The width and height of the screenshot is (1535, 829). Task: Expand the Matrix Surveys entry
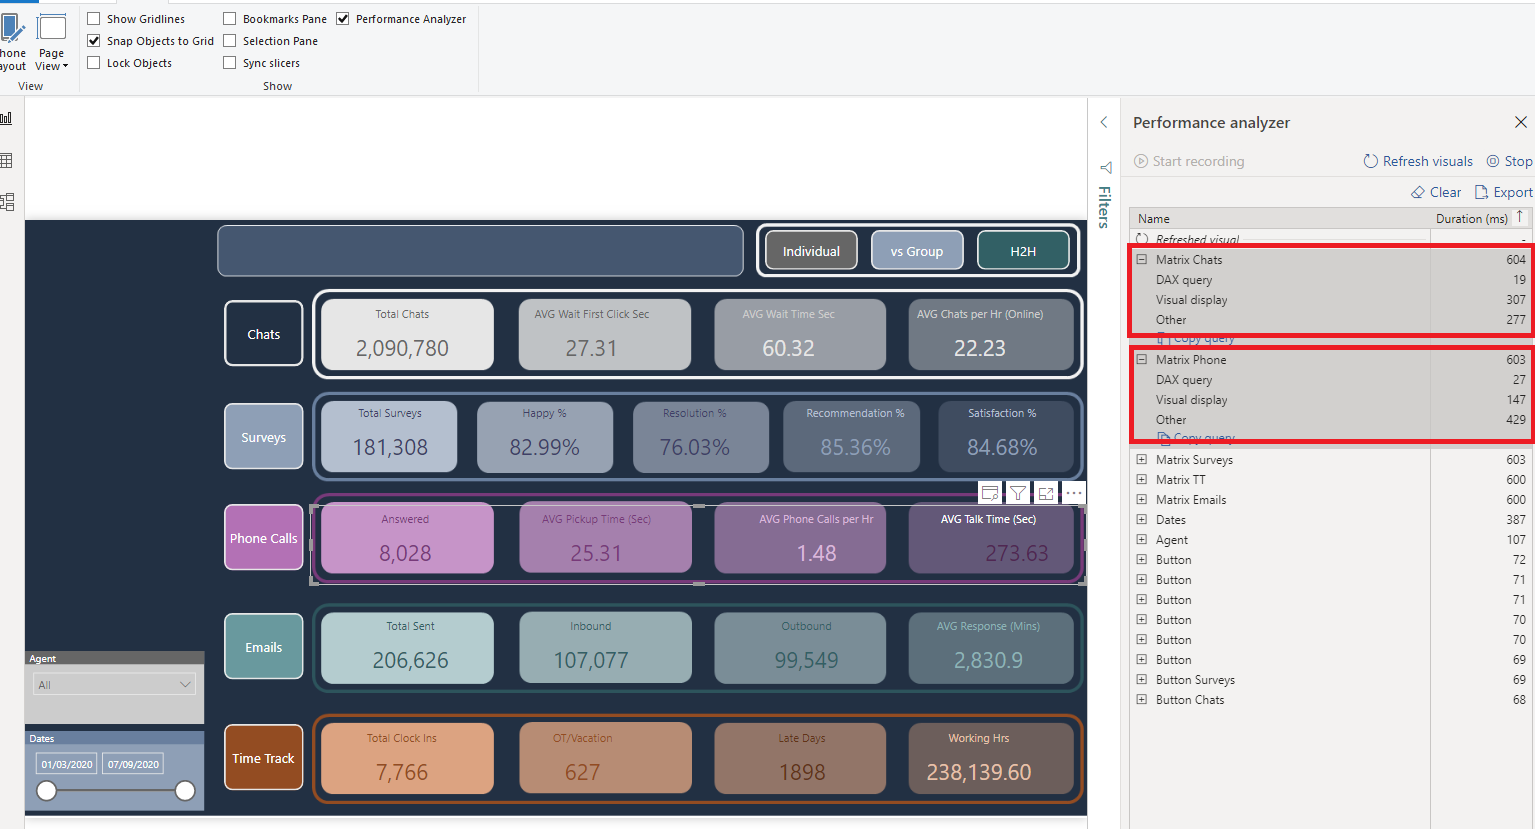(1141, 460)
